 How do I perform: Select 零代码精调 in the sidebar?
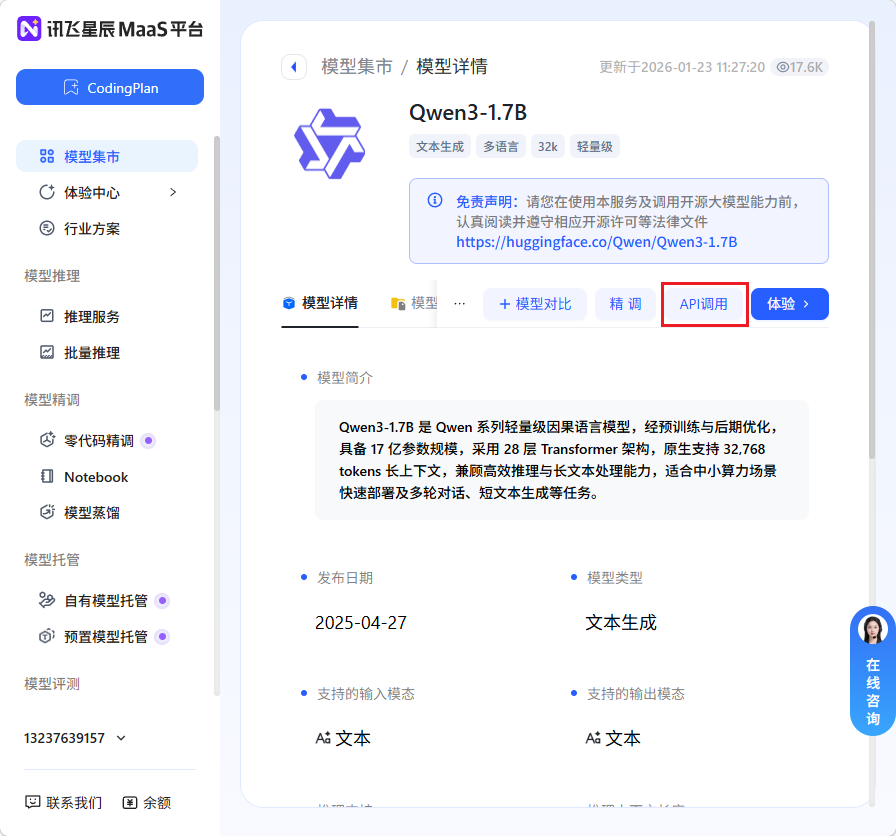click(98, 440)
